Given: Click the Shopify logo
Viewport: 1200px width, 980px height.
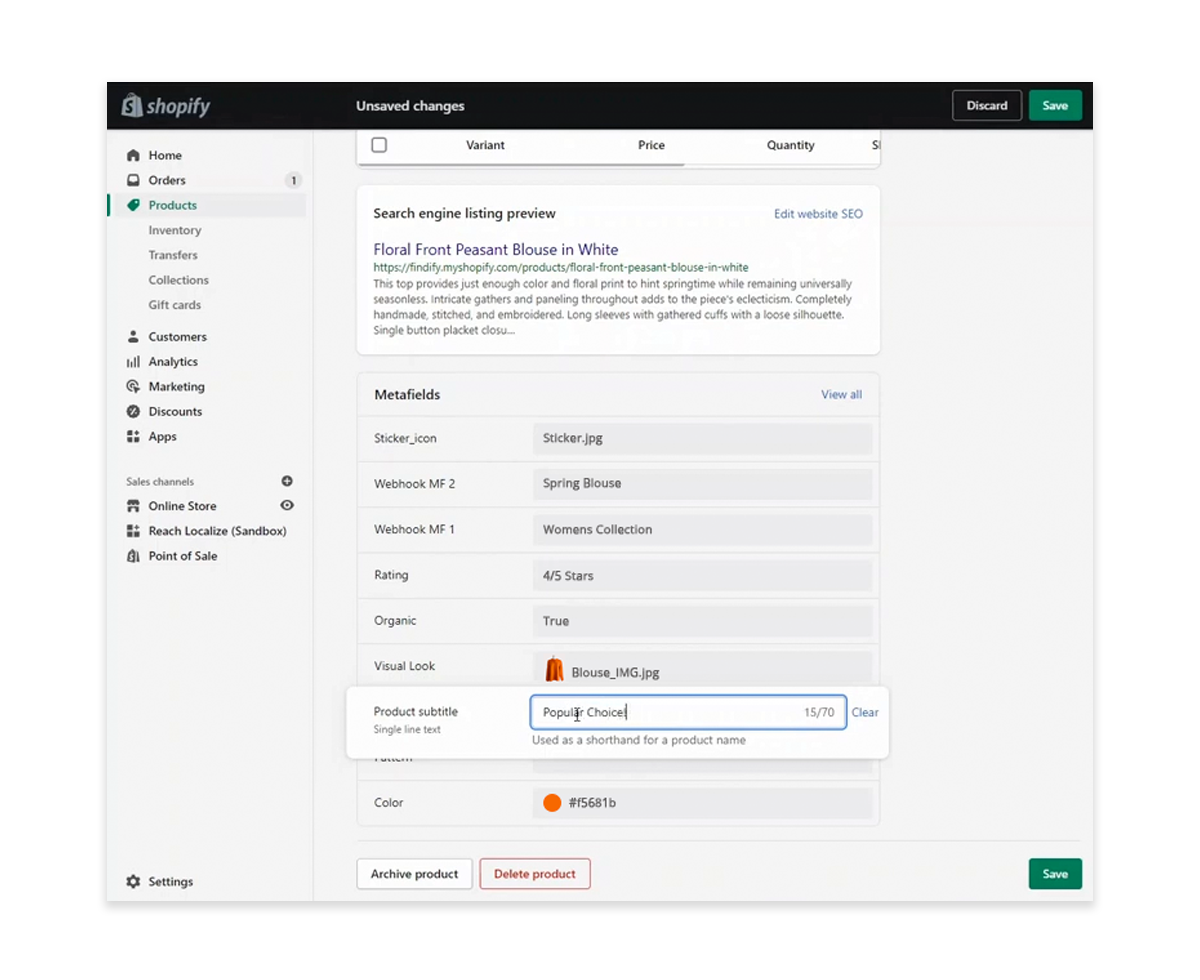Looking at the screenshot, I should pos(166,106).
